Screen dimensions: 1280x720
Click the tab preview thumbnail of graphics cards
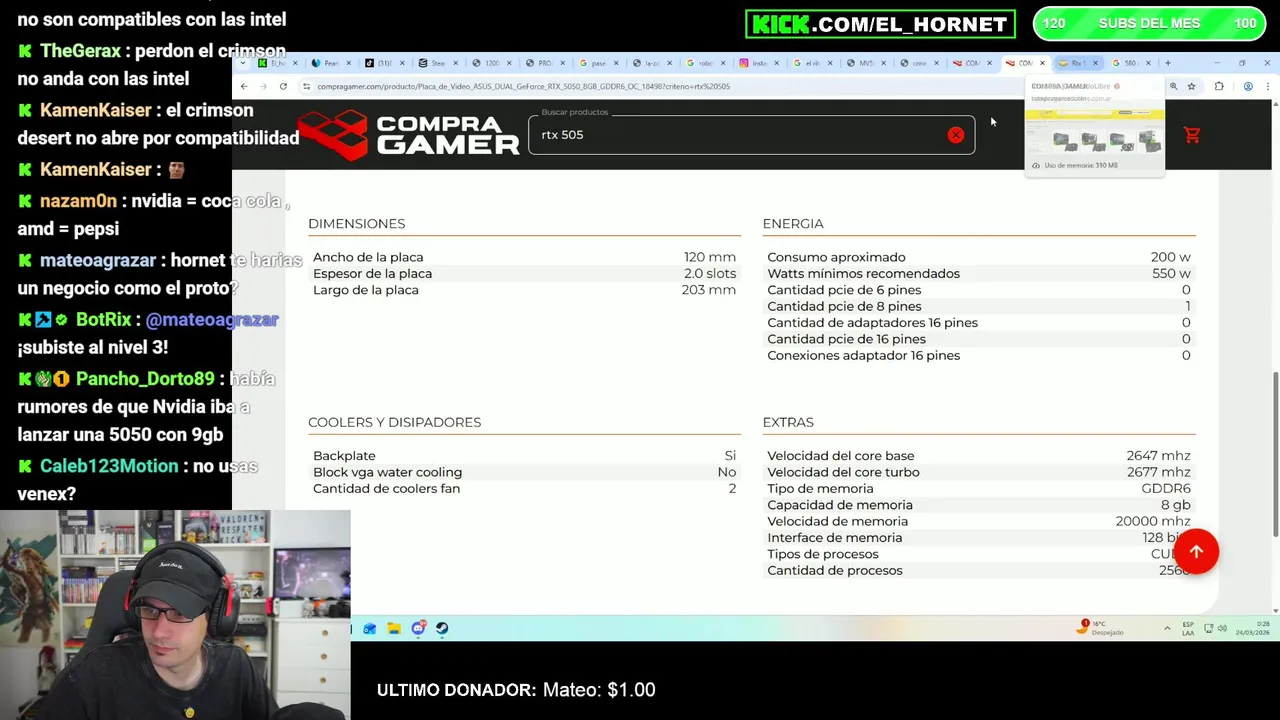click(1095, 132)
